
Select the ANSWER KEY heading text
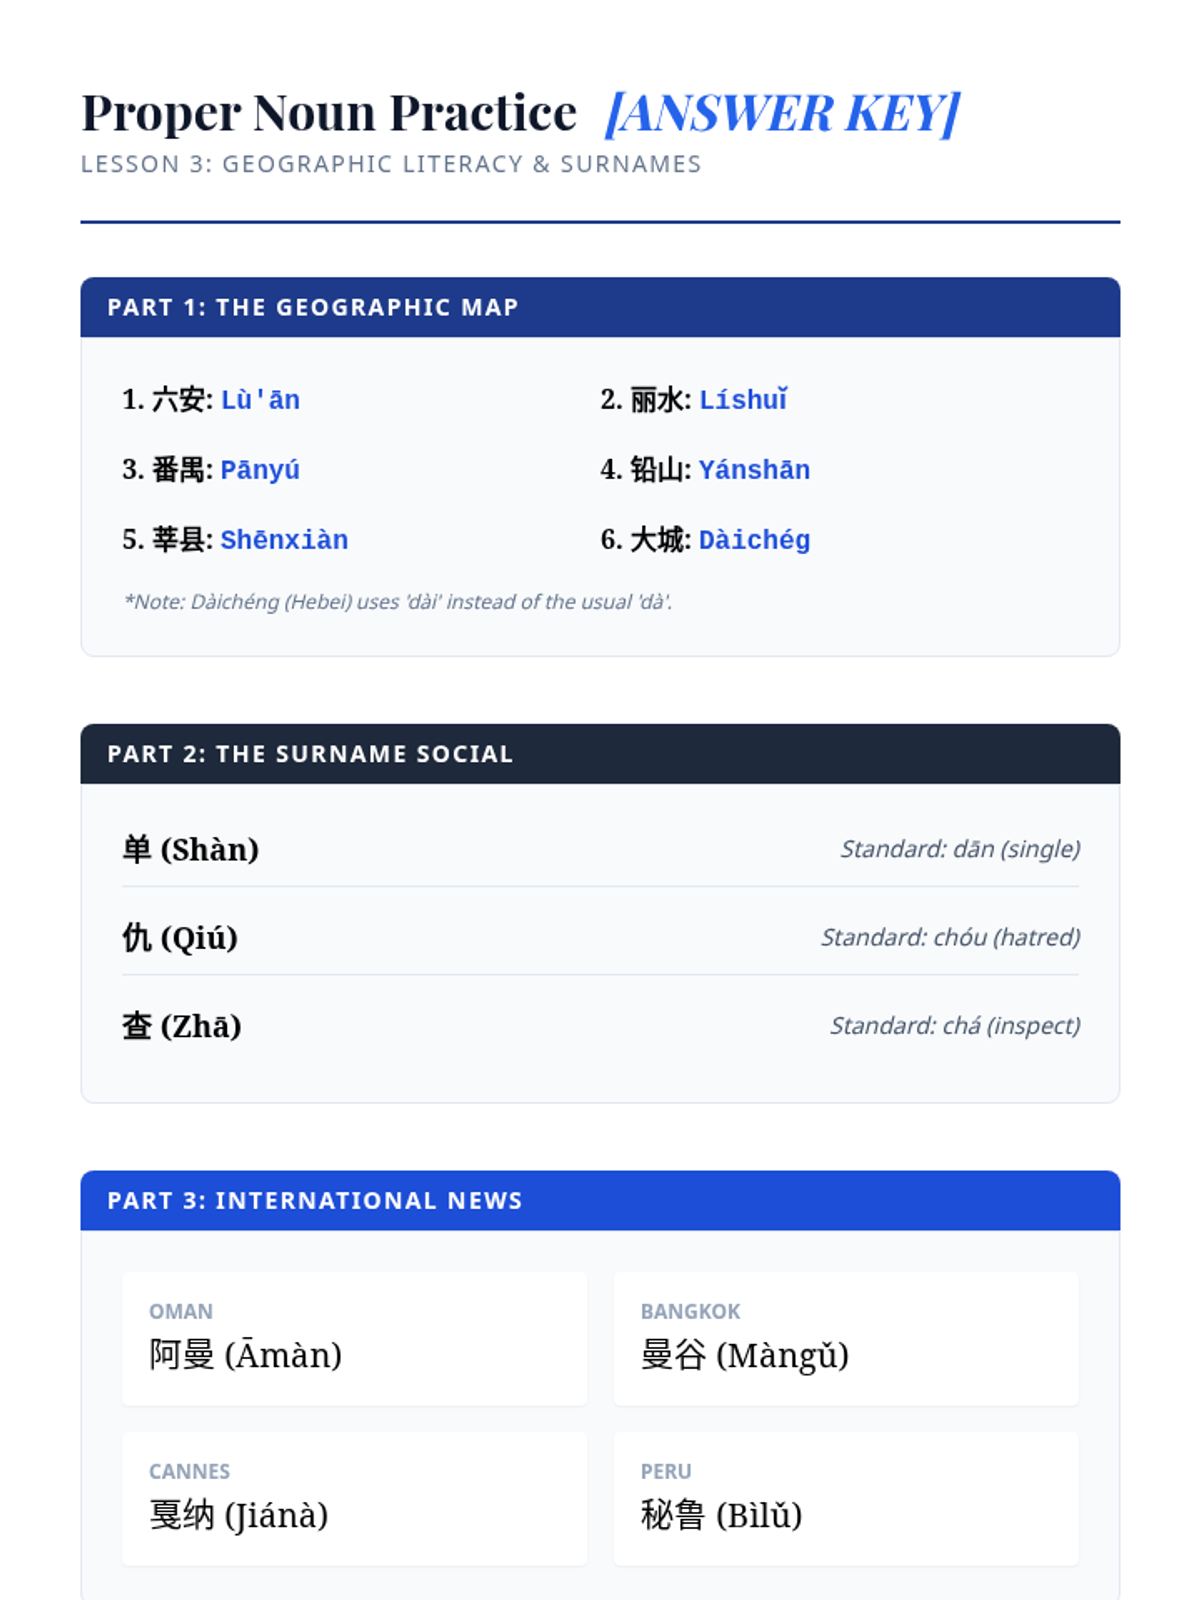click(x=782, y=113)
